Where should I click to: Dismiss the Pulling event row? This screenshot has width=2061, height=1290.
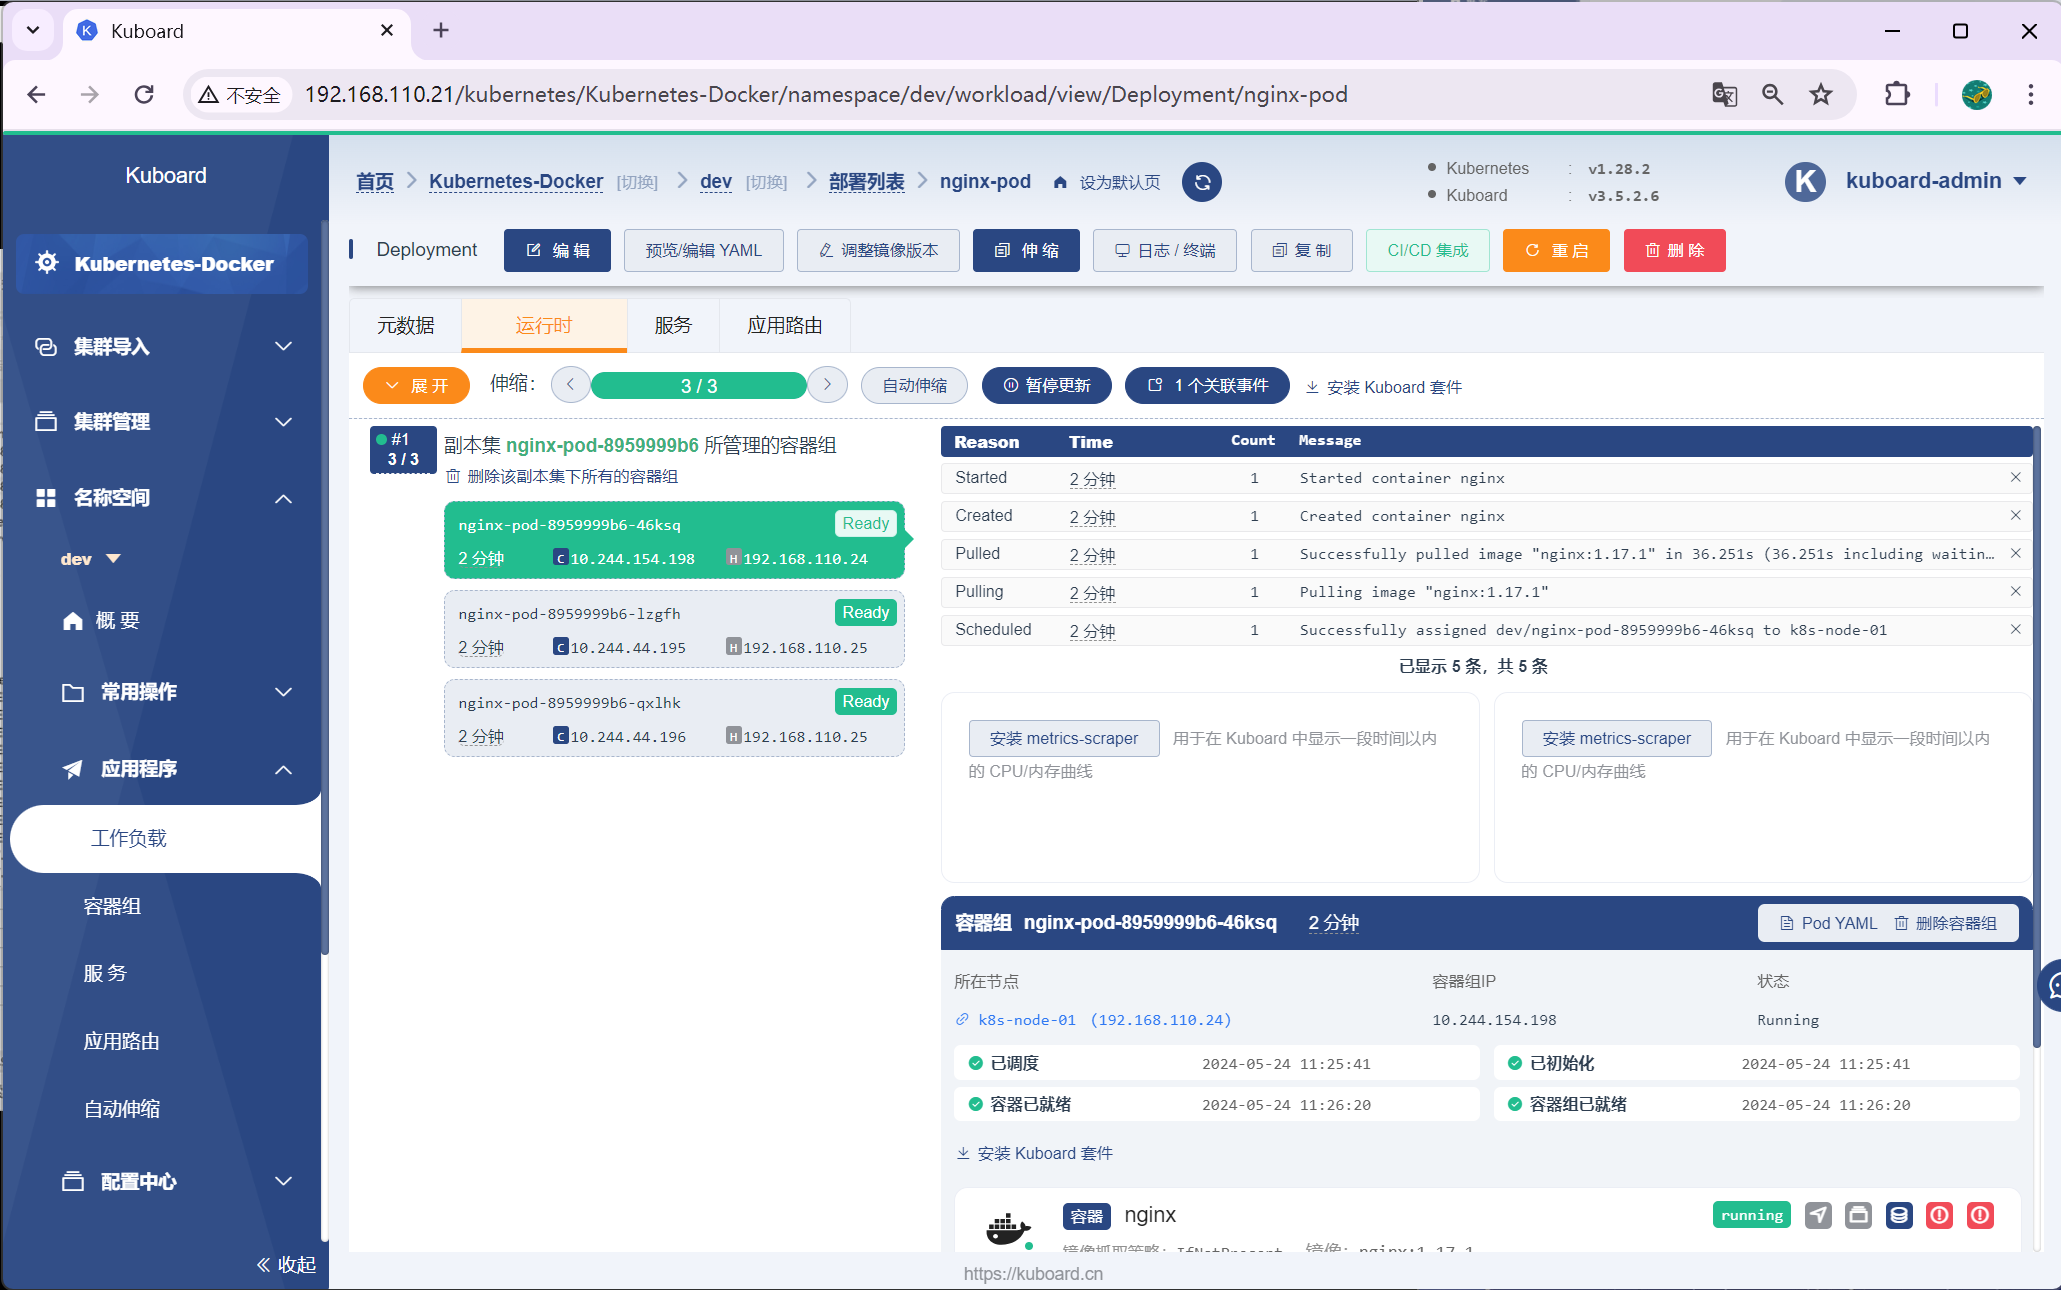click(x=2015, y=592)
